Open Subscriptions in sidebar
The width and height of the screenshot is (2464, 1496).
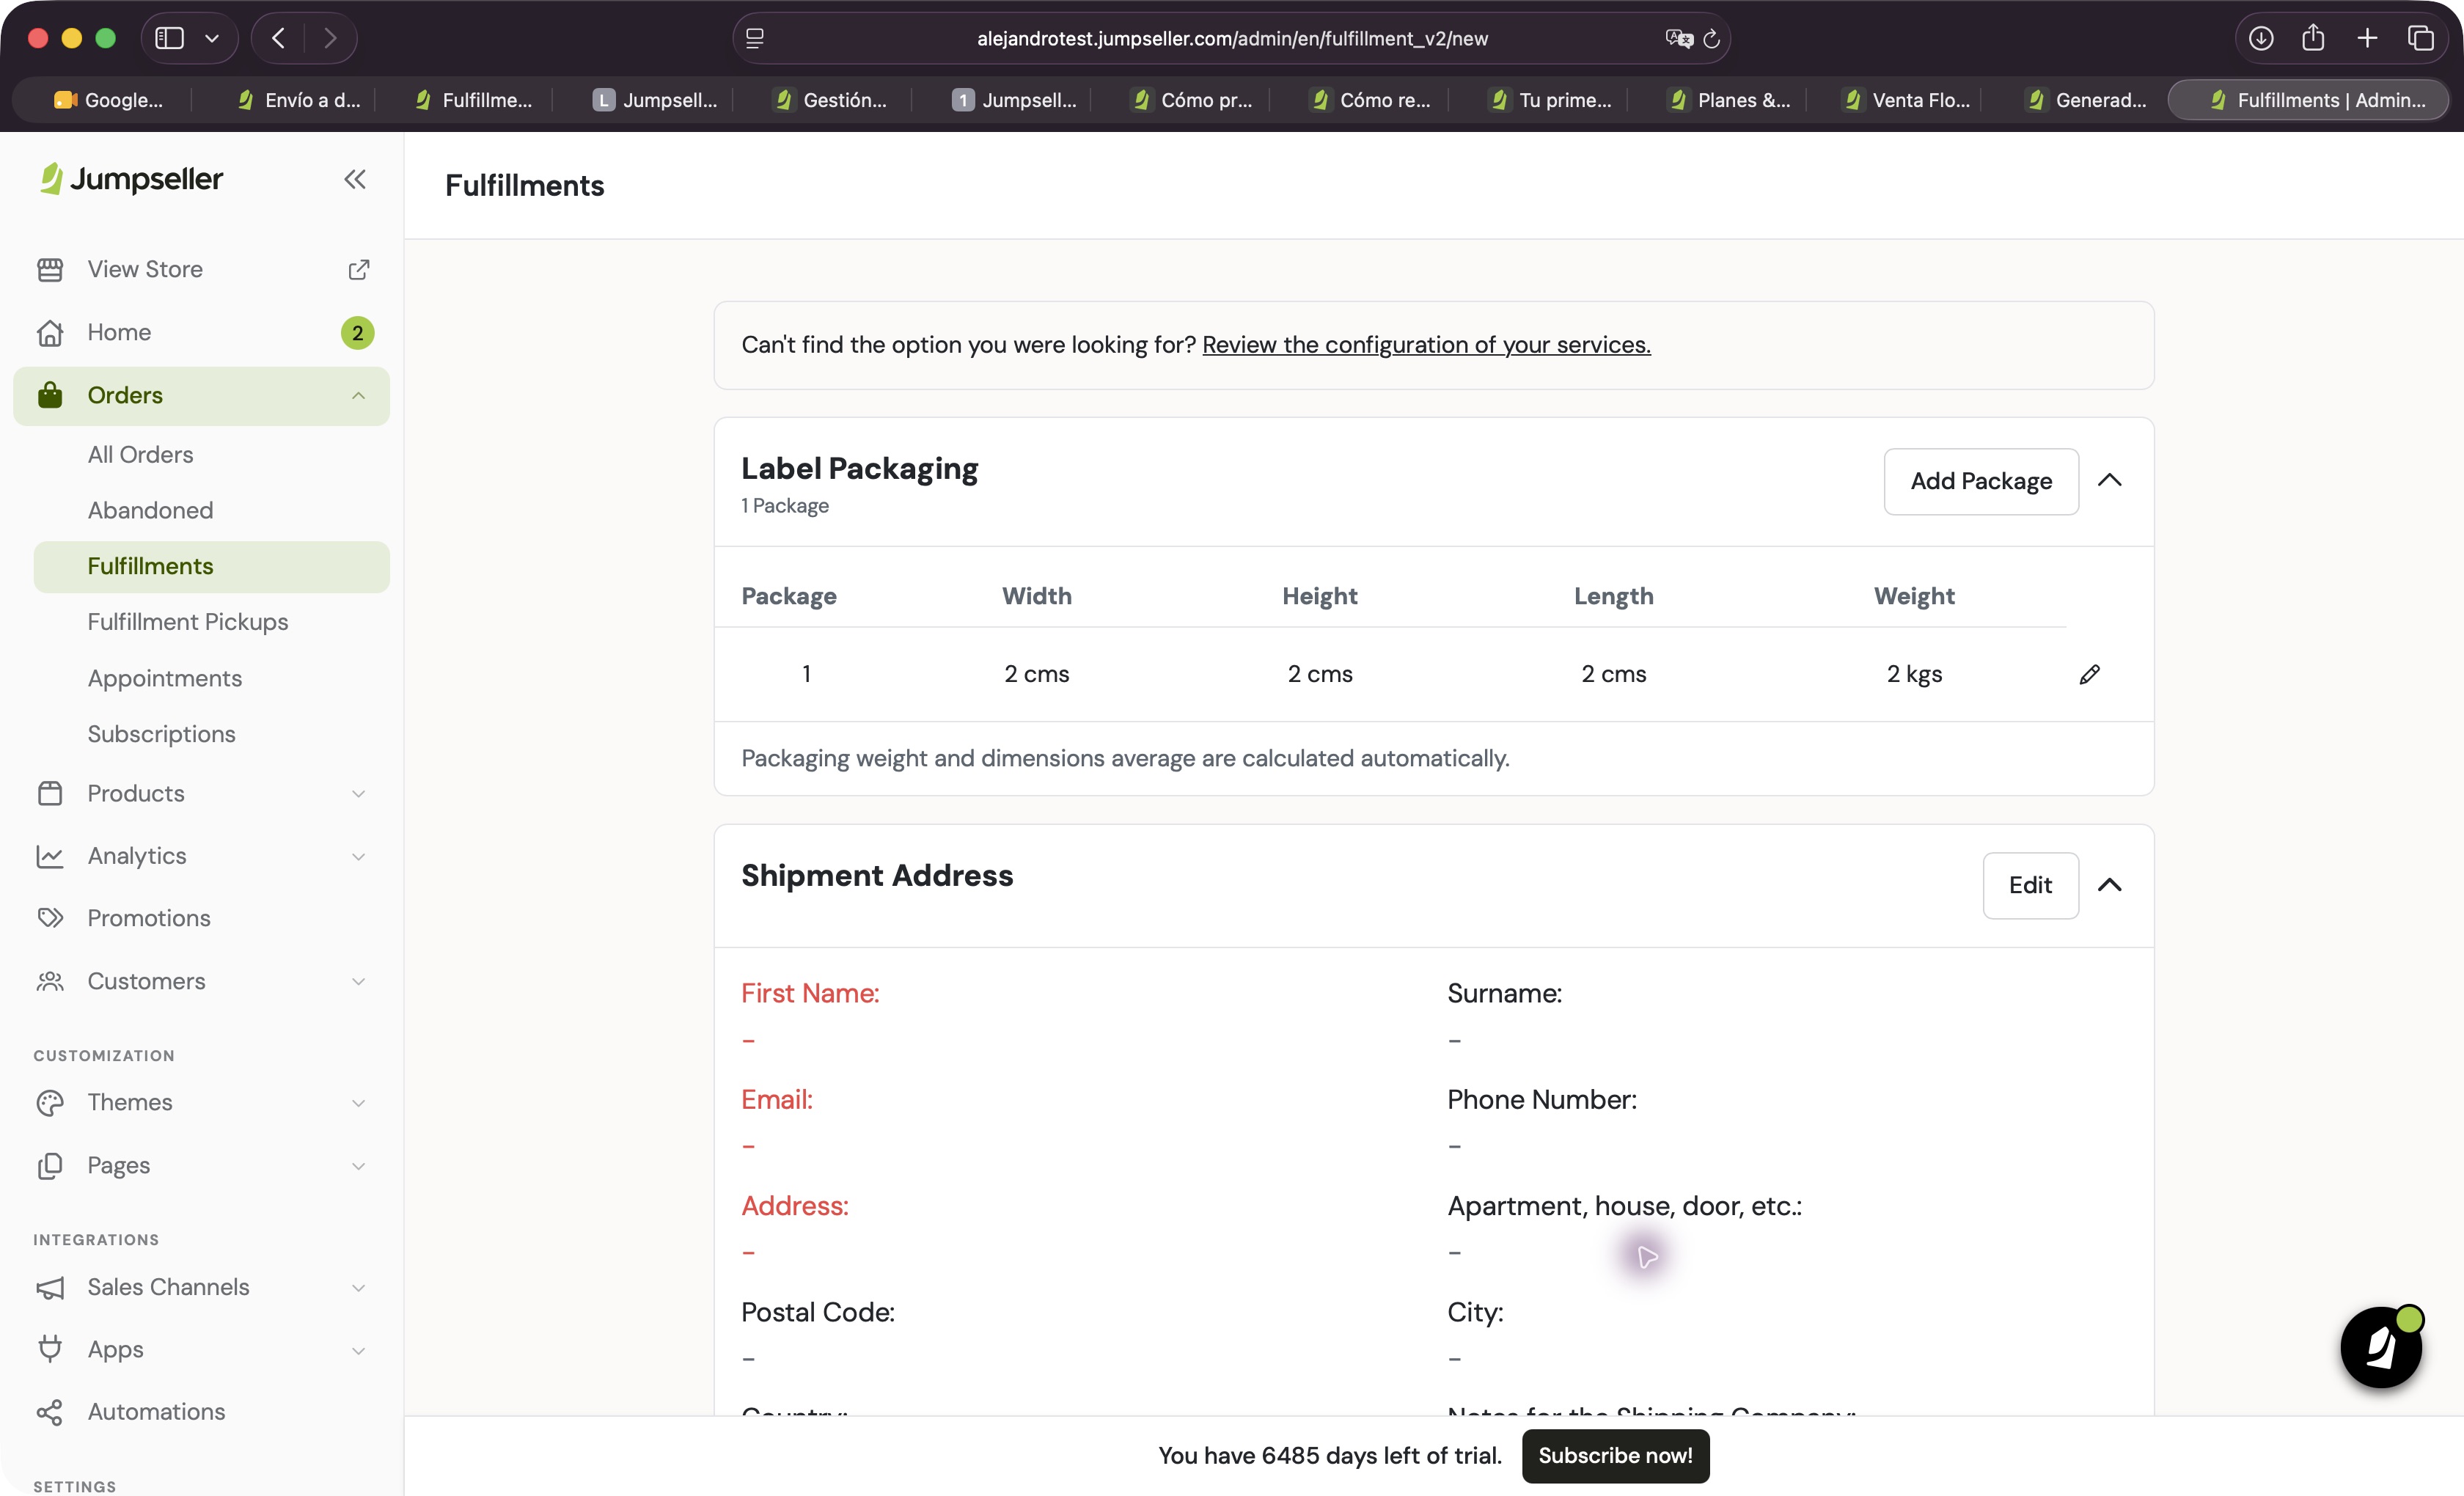click(x=162, y=734)
